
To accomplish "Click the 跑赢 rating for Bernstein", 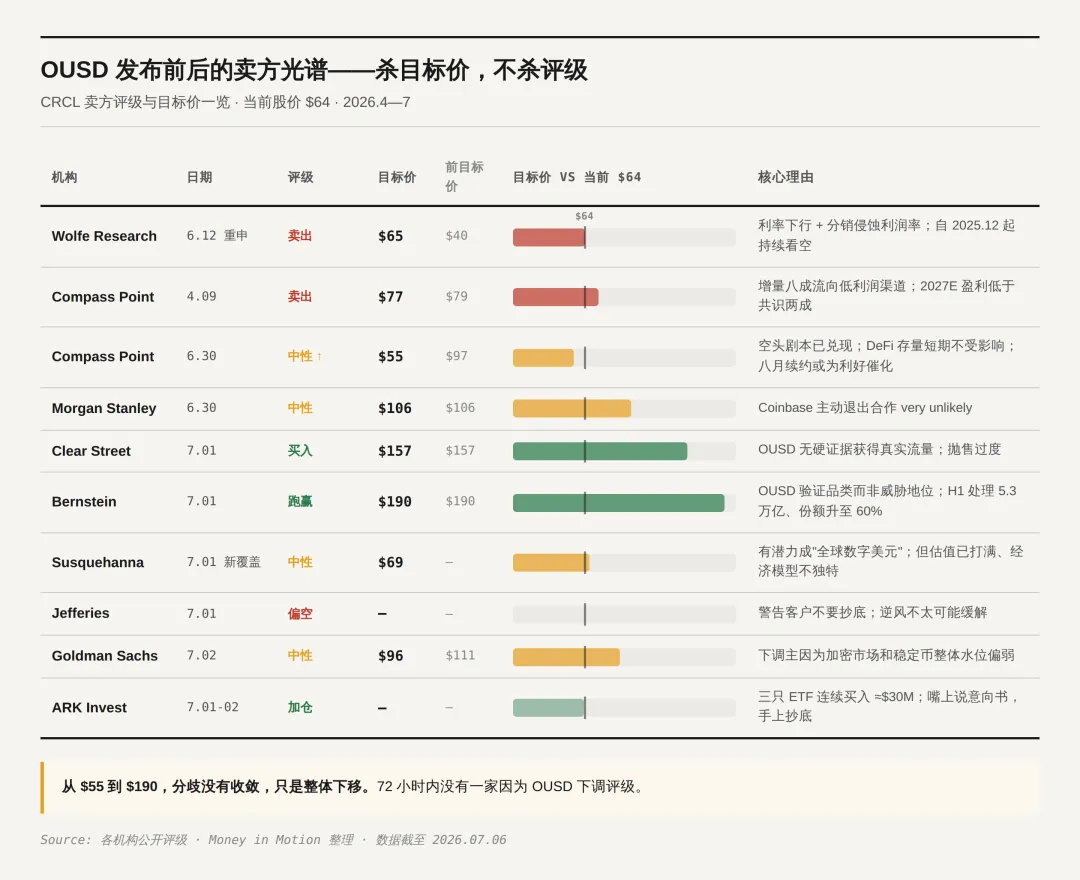I will [x=300, y=502].
